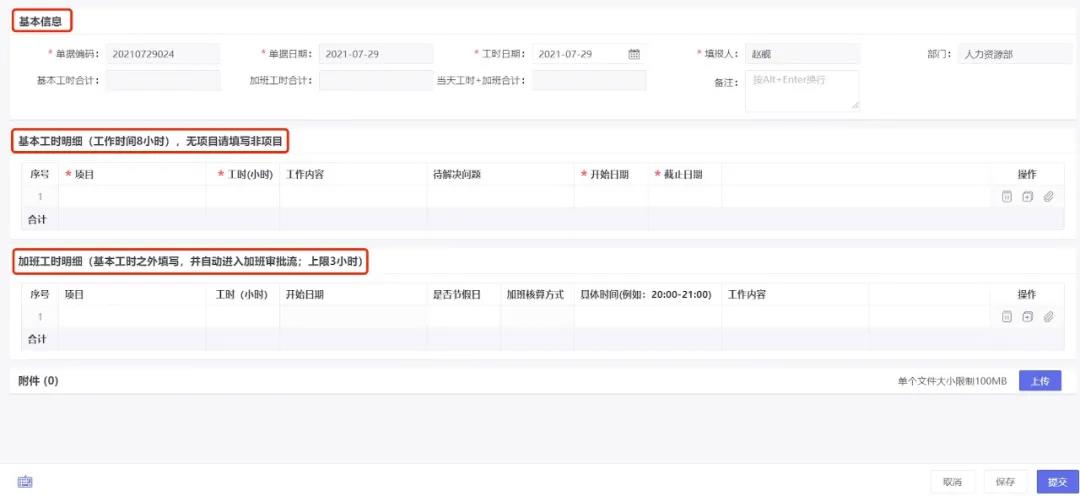This screenshot has width=1080, height=496.
Task: Attach file to overtime row 1
Action: point(1048,317)
